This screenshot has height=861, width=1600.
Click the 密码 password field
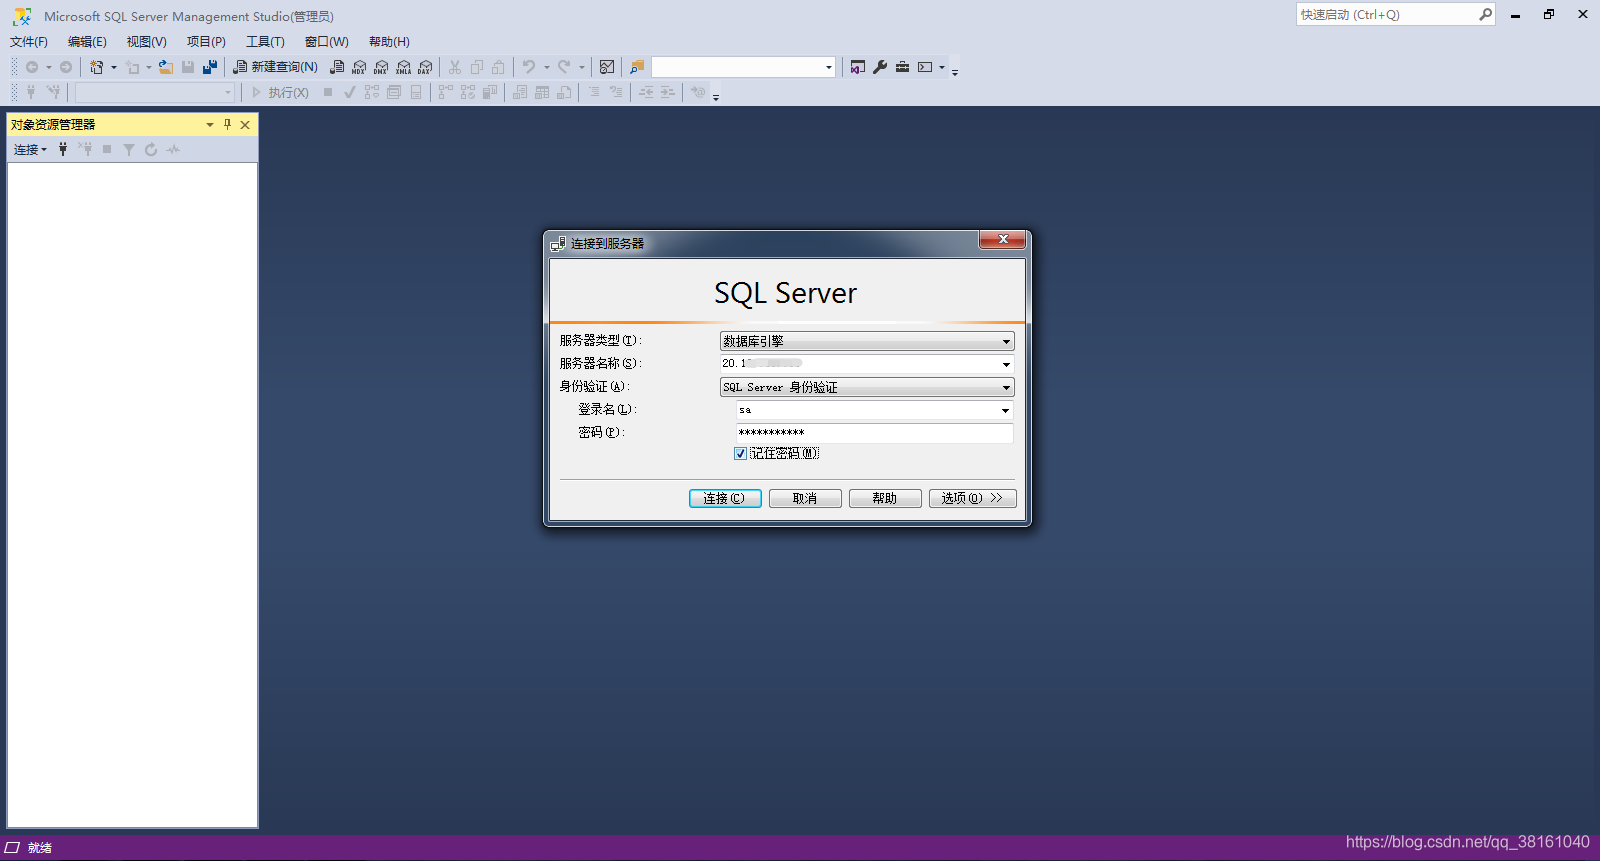[x=874, y=433]
